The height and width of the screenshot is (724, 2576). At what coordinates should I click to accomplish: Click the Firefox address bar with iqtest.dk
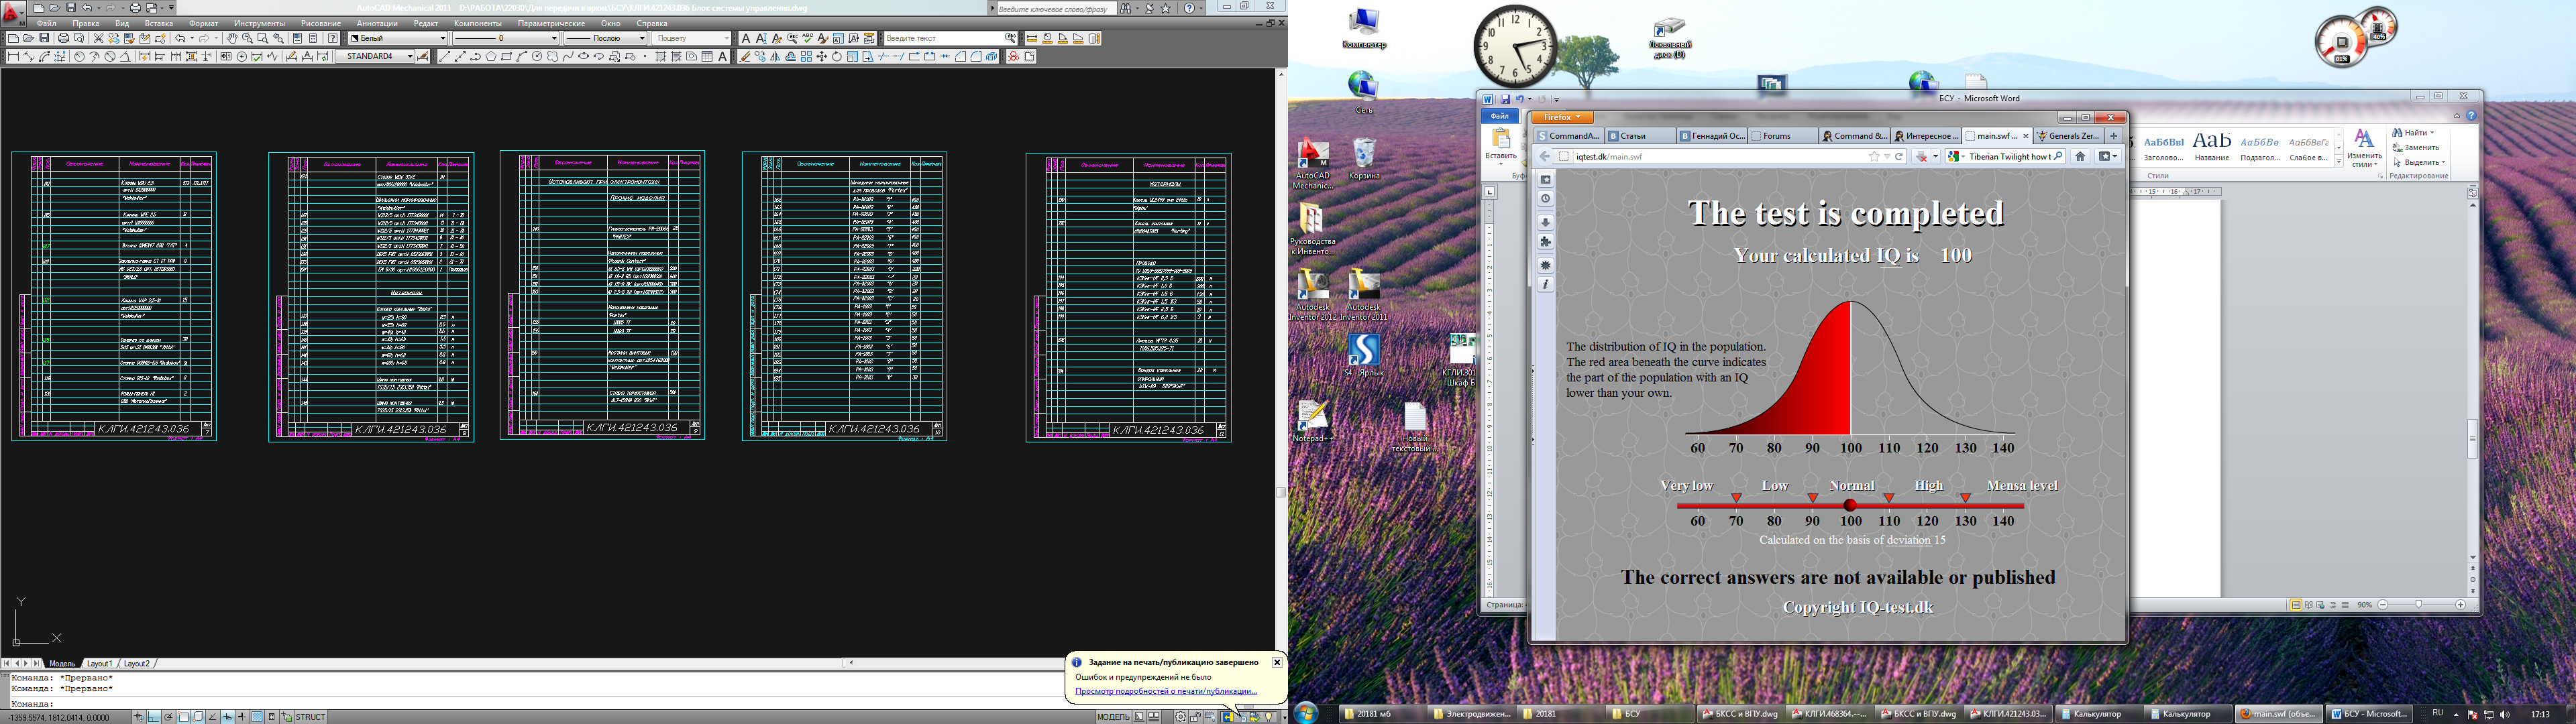click(1720, 156)
